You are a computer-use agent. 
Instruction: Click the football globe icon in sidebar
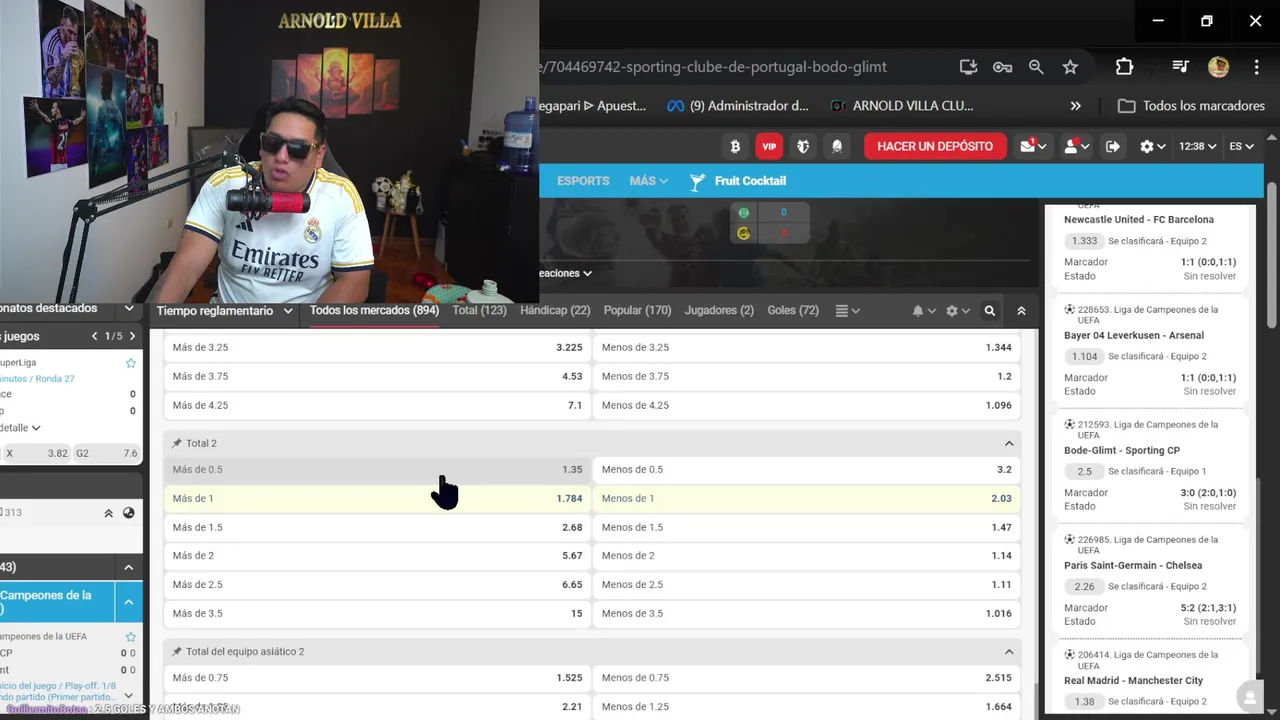128,513
